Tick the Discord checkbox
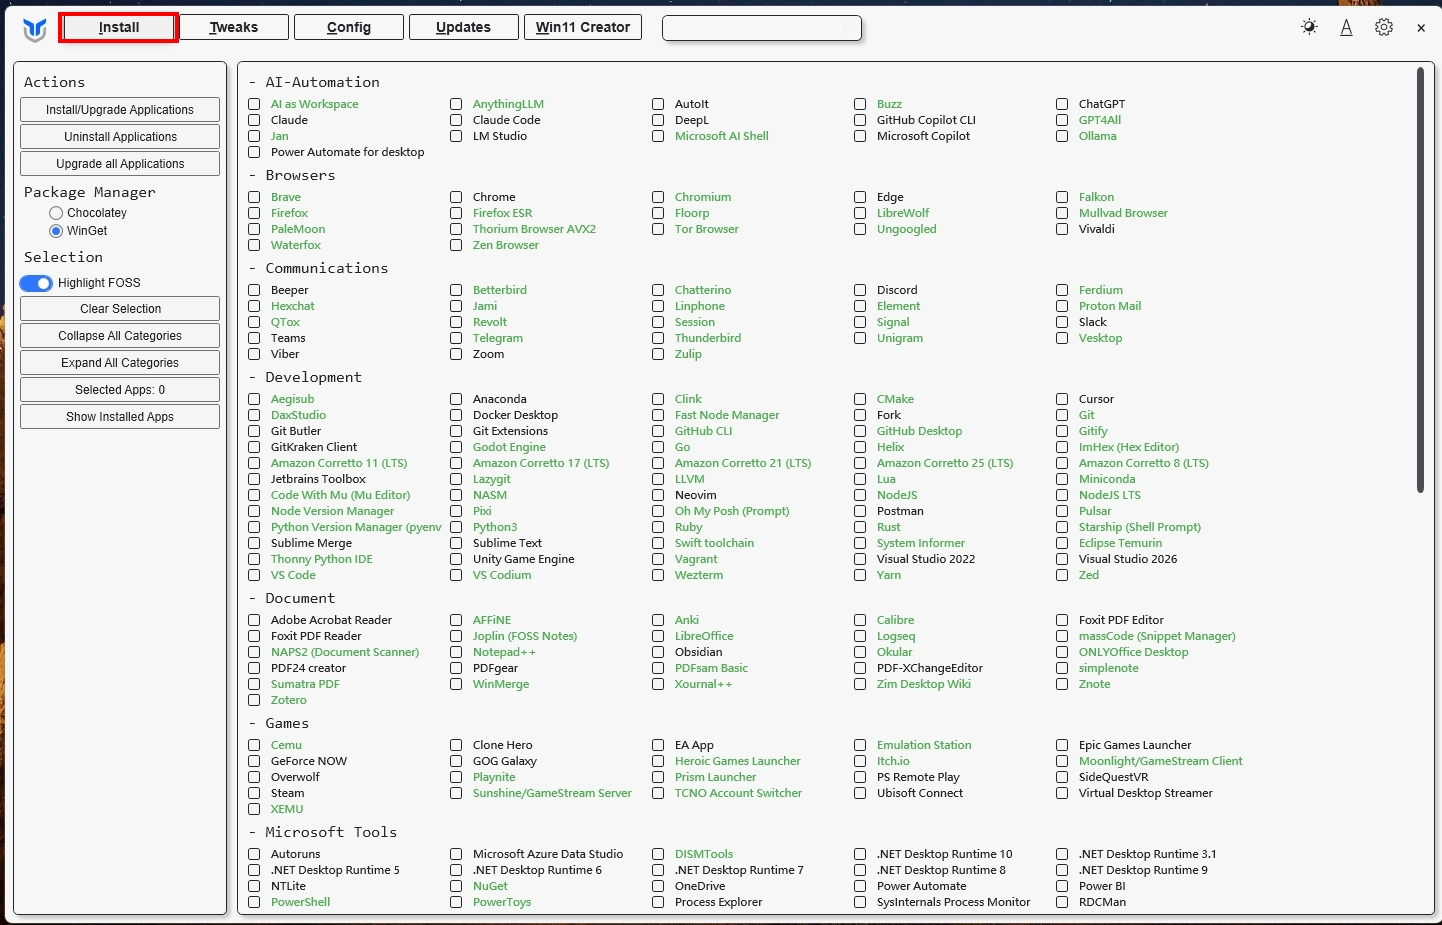Screen dimensions: 1442x925 click(860, 290)
